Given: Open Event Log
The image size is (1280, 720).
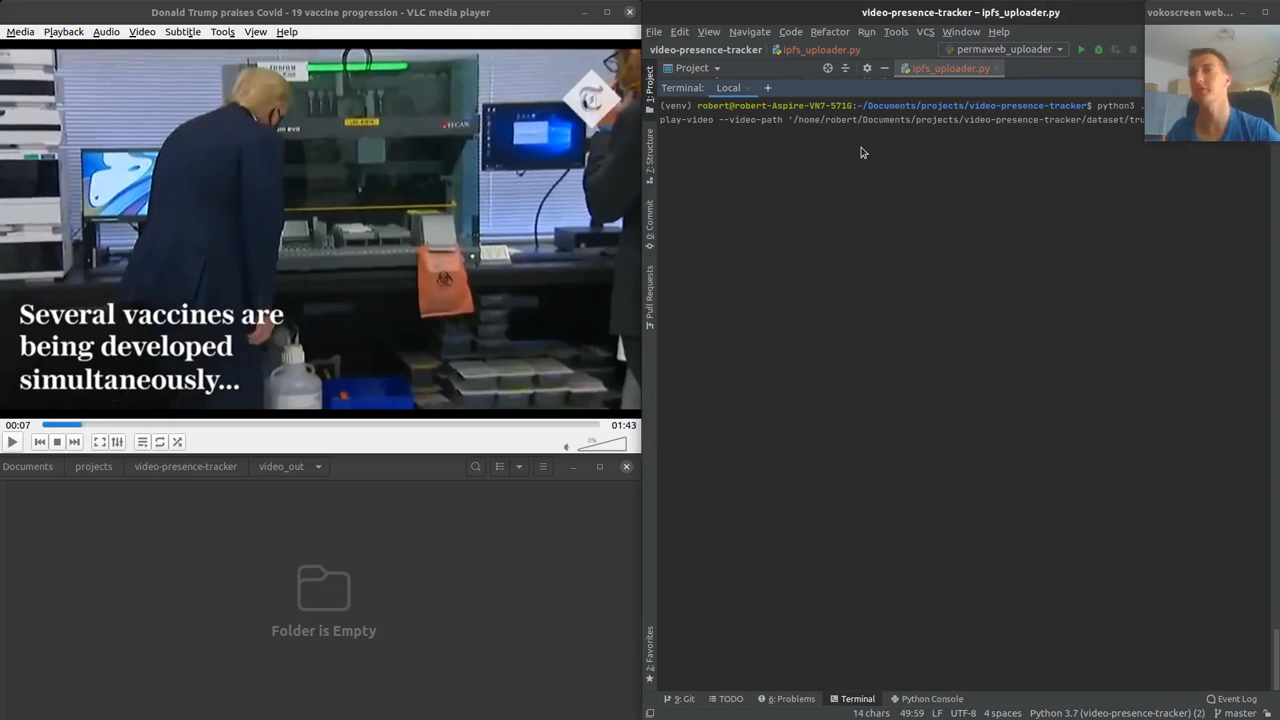Looking at the screenshot, I should tap(1232, 699).
